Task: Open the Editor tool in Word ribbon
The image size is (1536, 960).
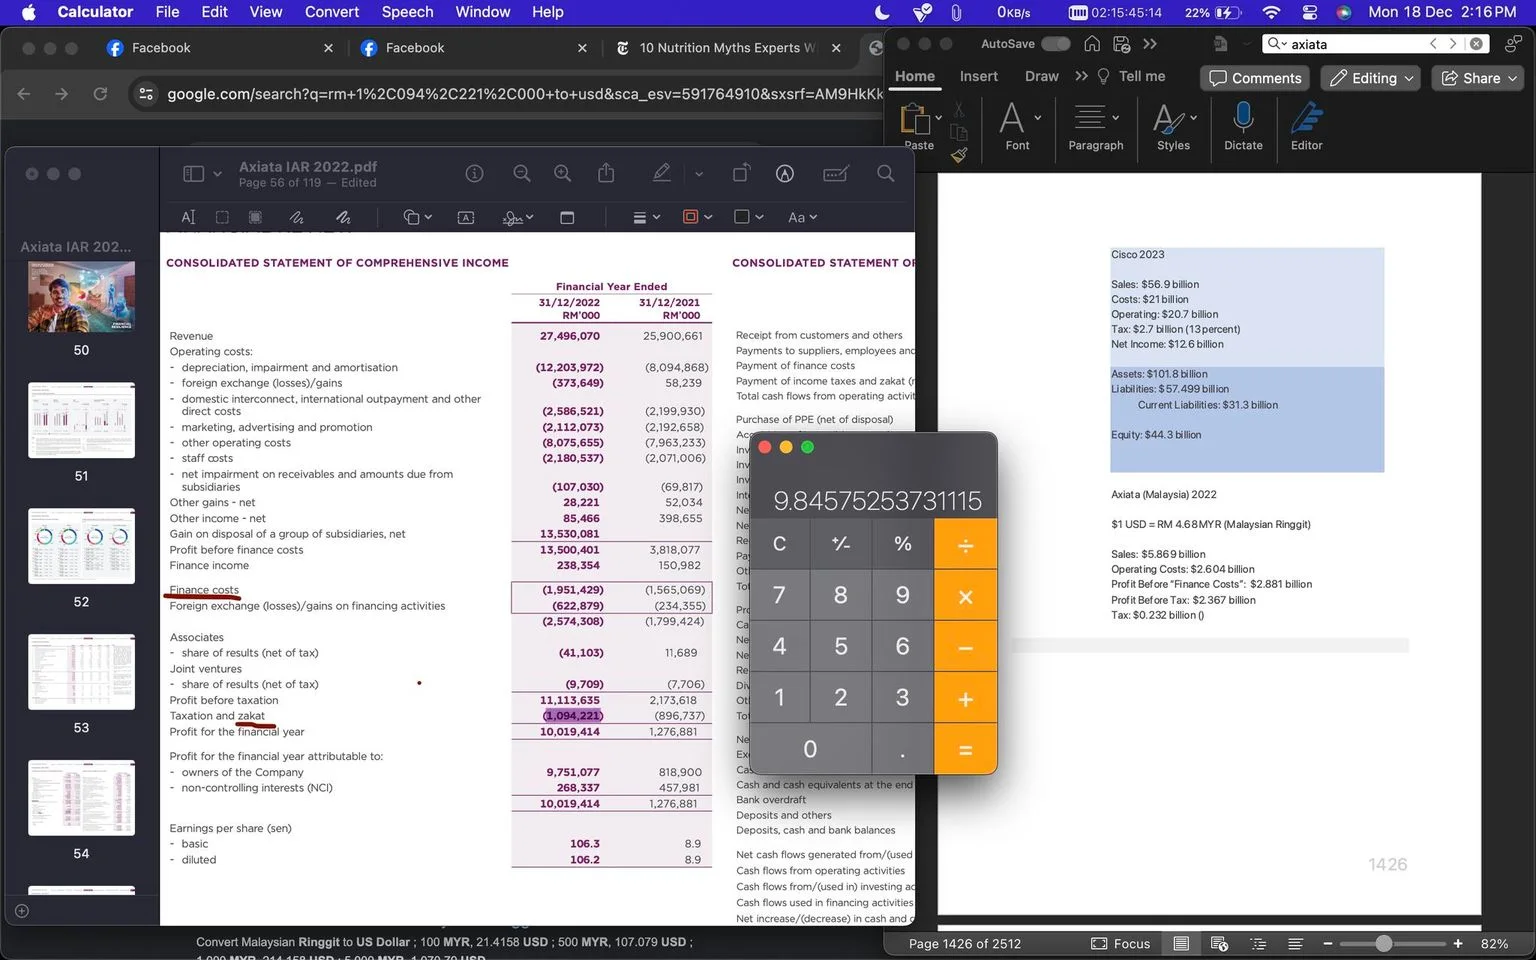Action: tap(1306, 119)
